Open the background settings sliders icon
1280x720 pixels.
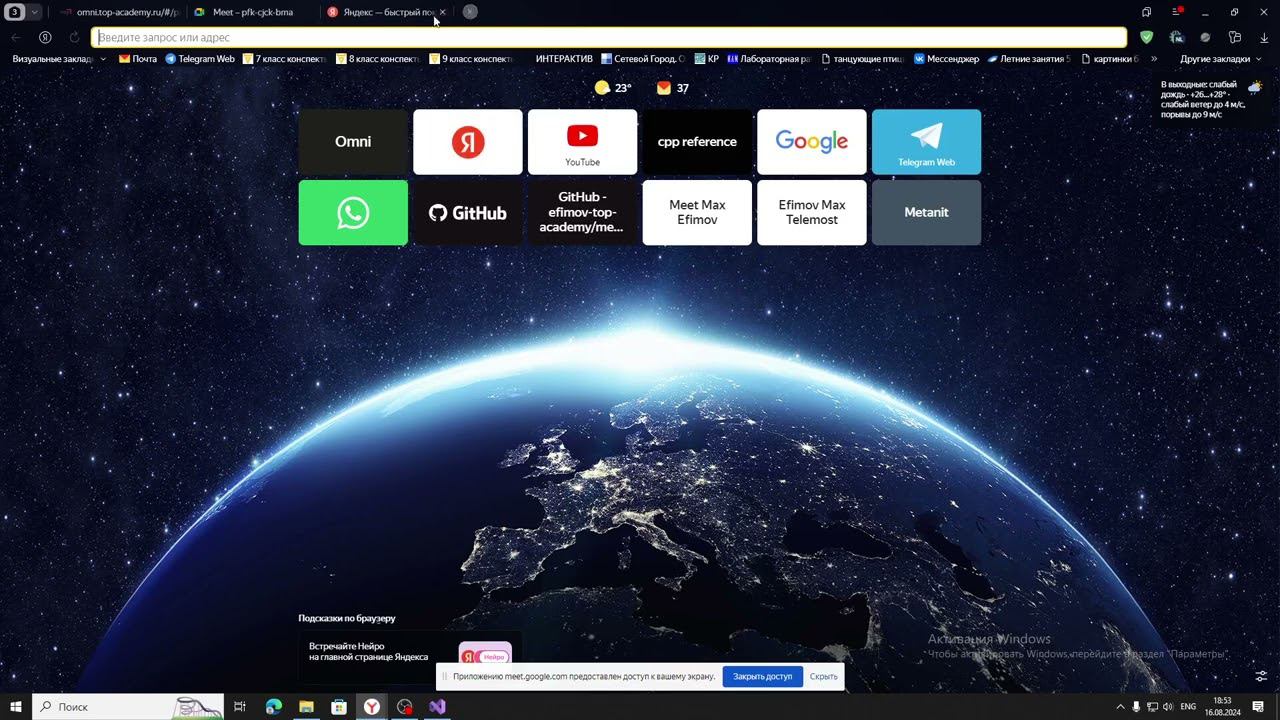[x=1261, y=676]
